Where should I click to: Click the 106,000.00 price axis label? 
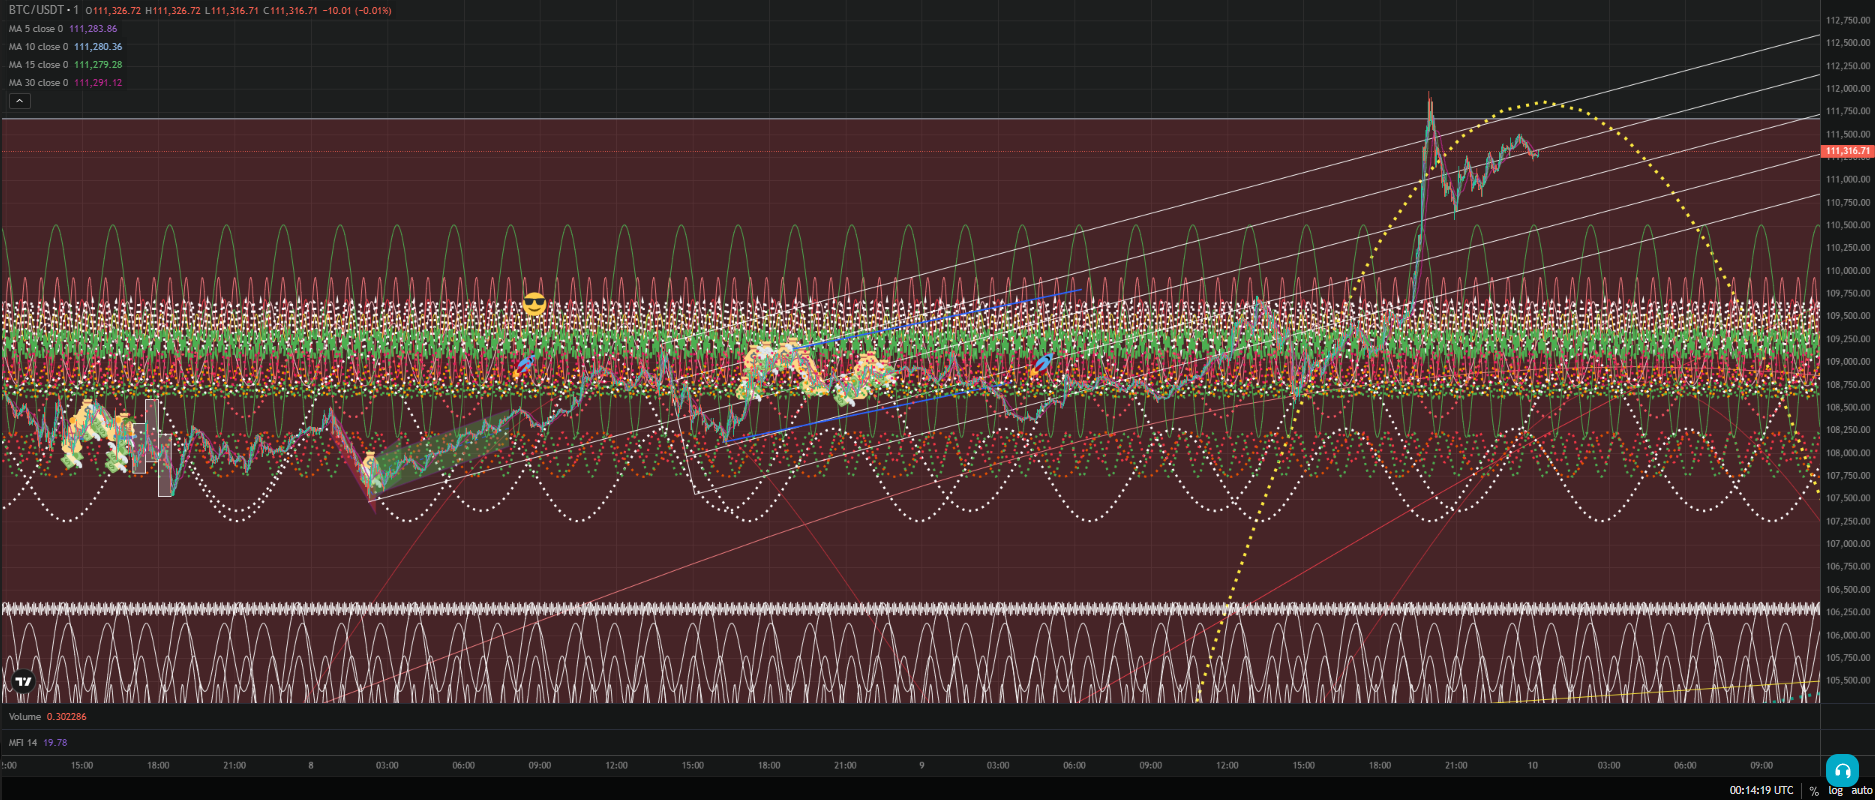click(x=1848, y=635)
